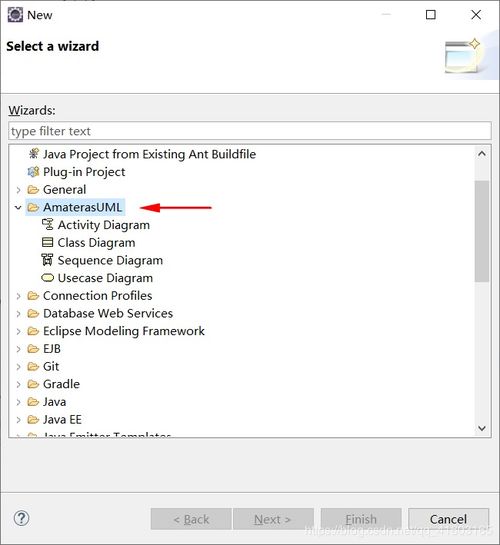Select the Database Web Services item
500x545 pixels.
pos(108,313)
